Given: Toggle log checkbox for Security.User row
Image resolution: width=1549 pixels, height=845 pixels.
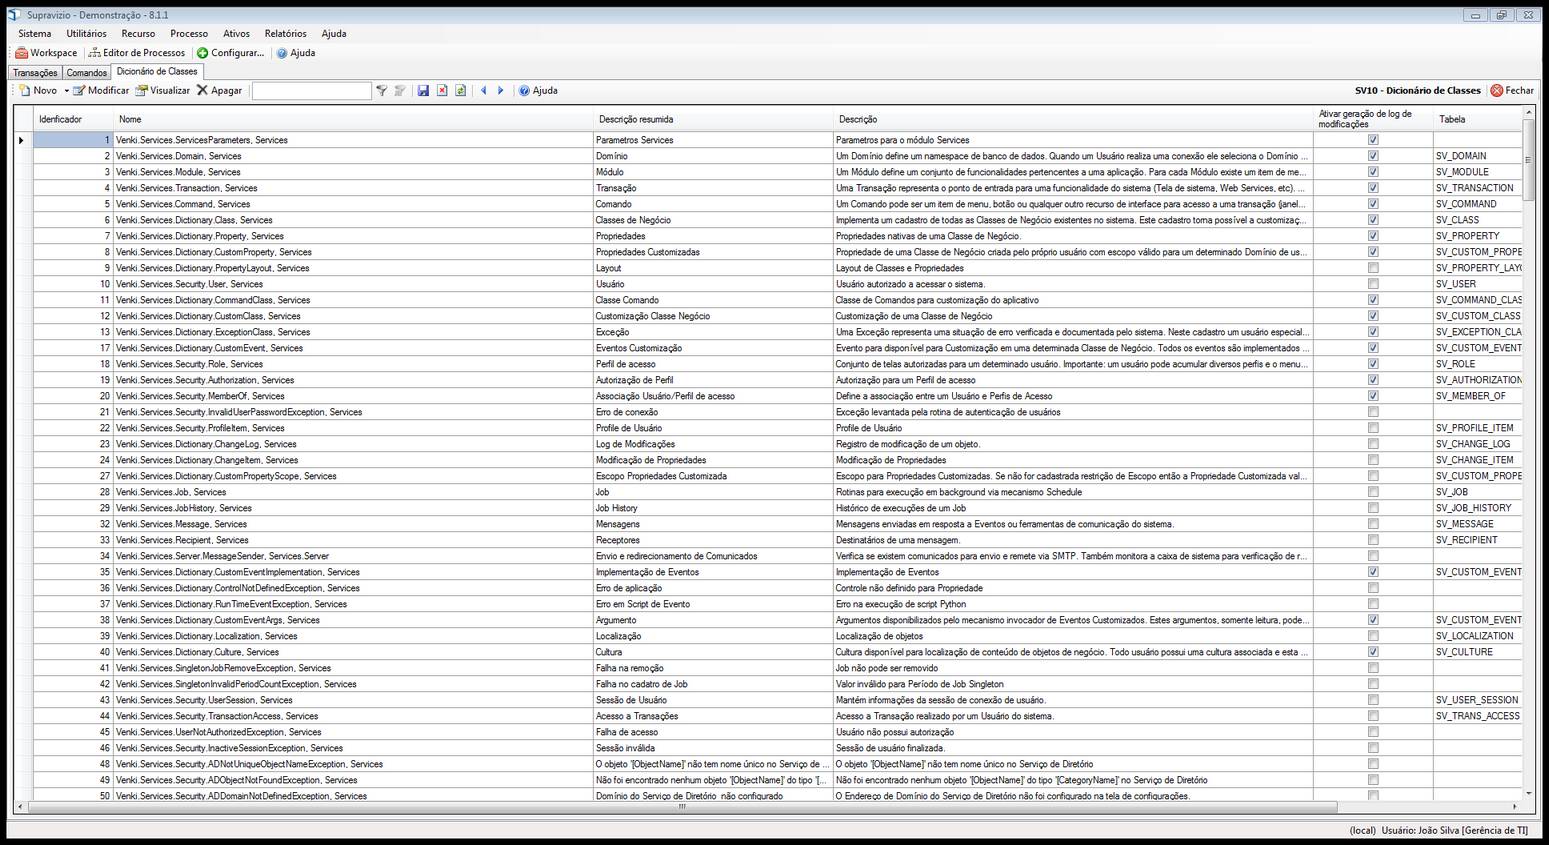Looking at the screenshot, I should pyautogui.click(x=1373, y=284).
